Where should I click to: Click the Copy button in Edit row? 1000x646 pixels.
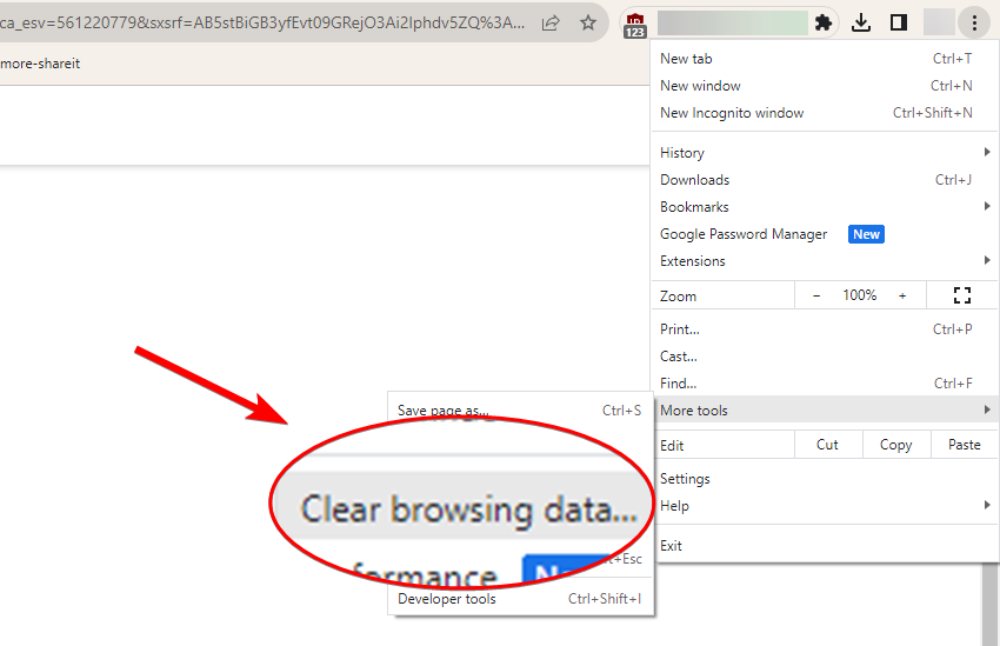895,445
